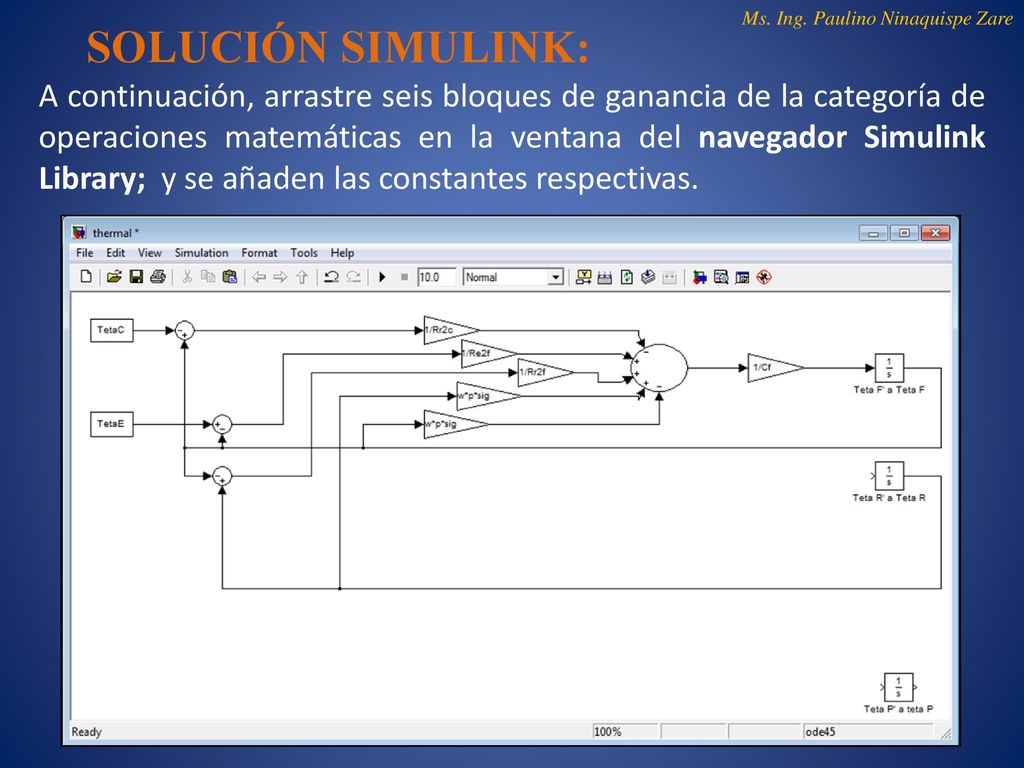
Task: Select the integrator labeled Teta P' a teta P
Action: (899, 687)
